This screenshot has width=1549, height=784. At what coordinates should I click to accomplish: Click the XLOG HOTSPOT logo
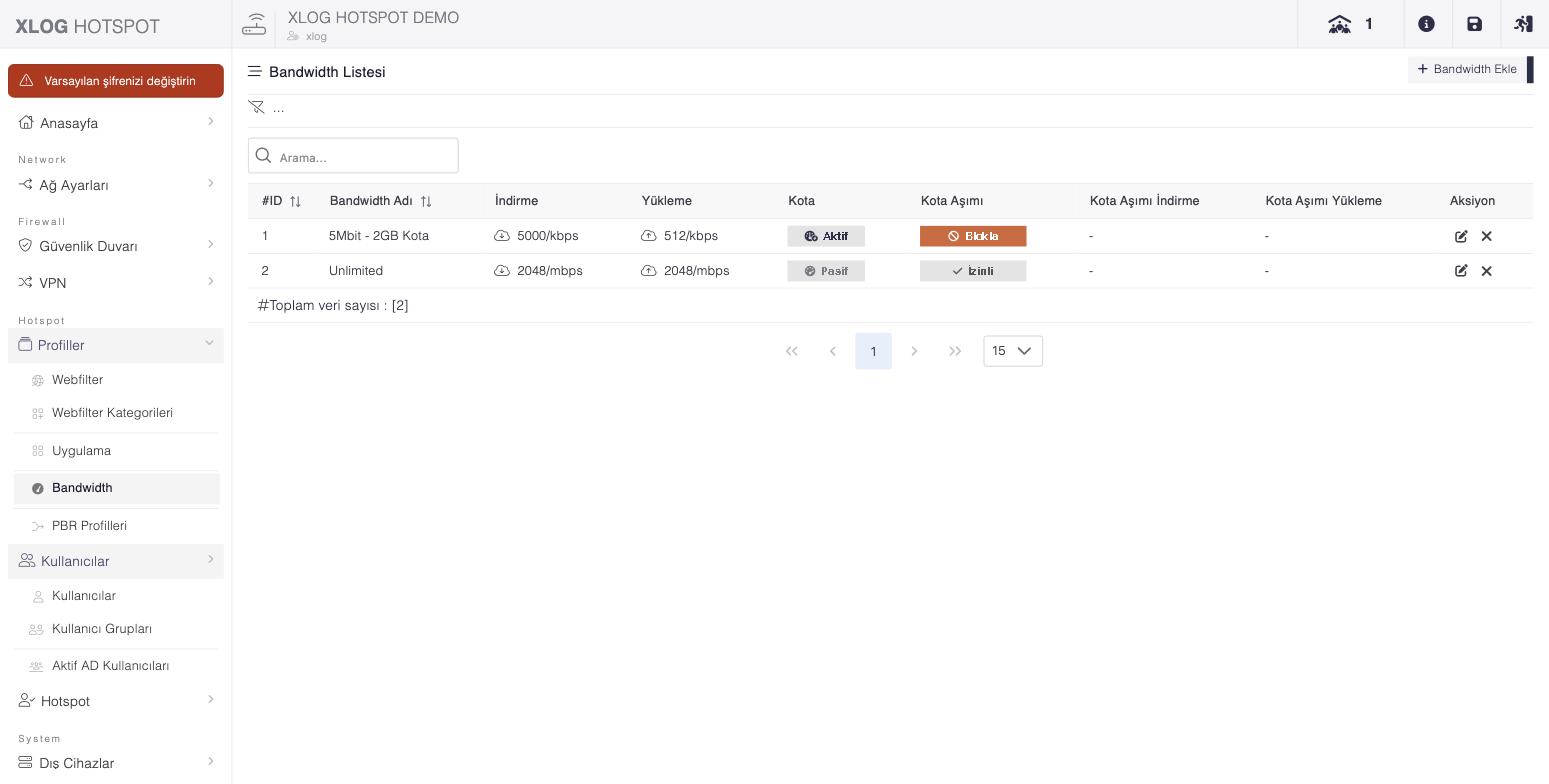pos(88,26)
